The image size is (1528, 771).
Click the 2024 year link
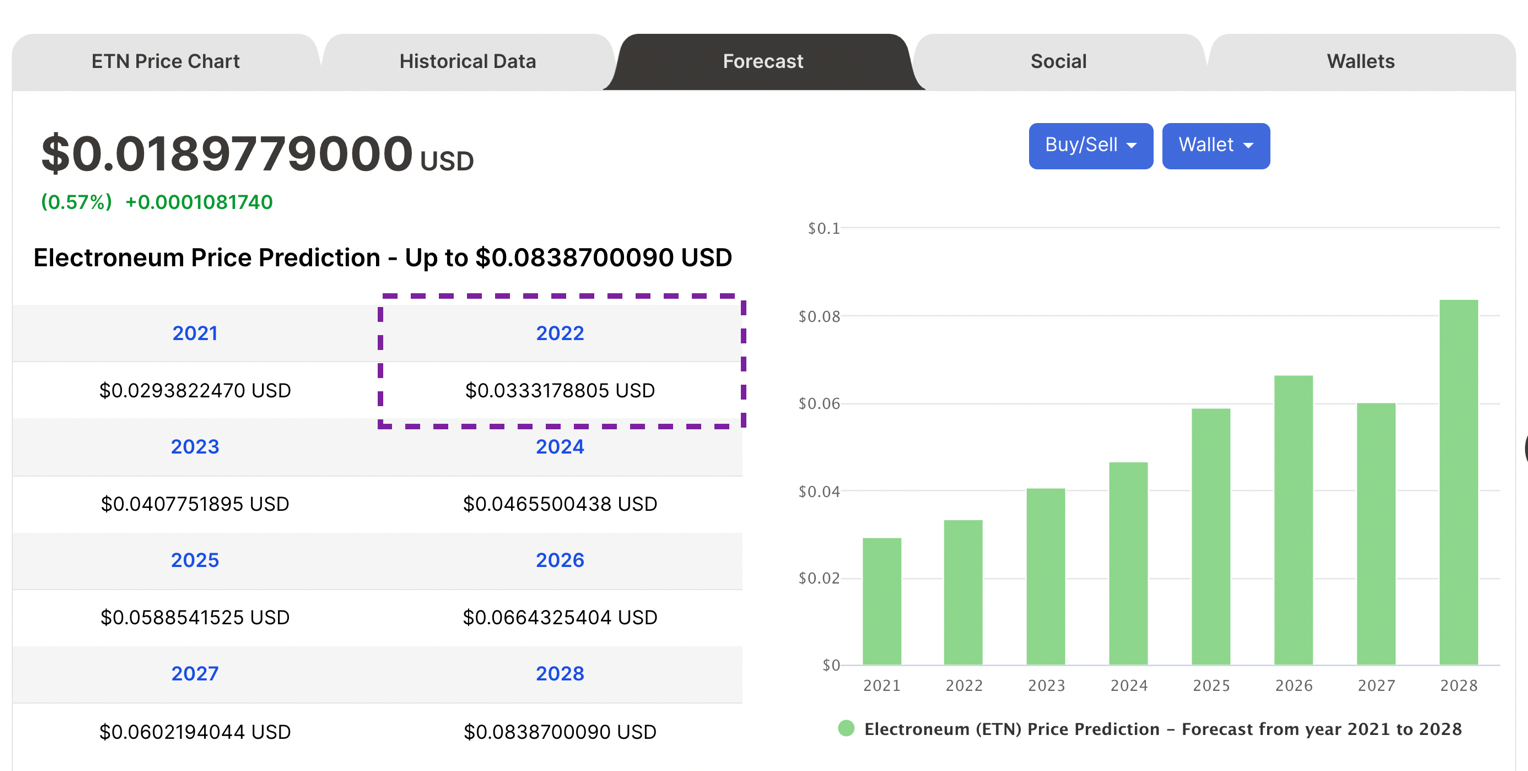pyautogui.click(x=560, y=447)
